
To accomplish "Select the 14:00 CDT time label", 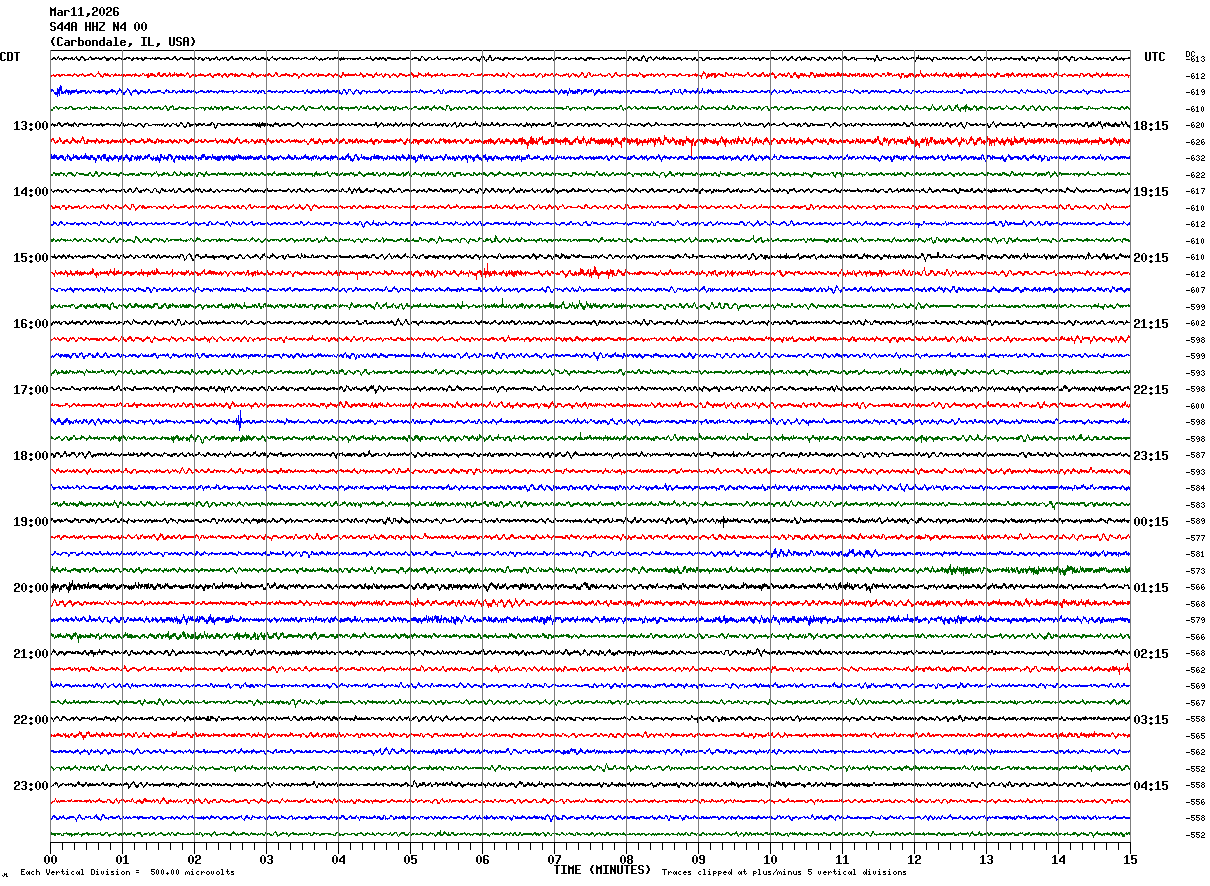I will pos(30,192).
